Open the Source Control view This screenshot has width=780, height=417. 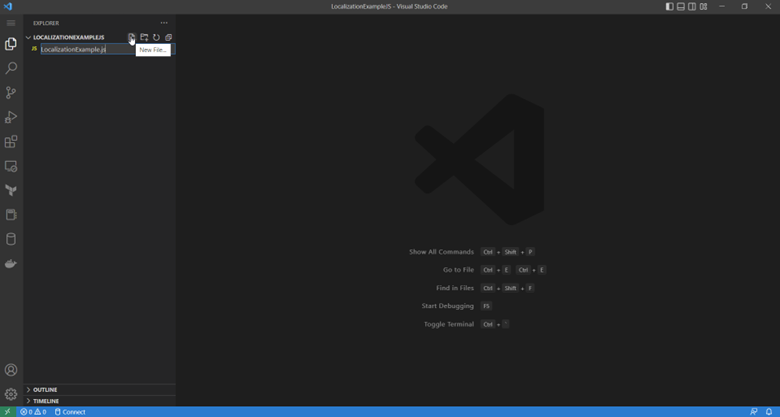pyautogui.click(x=11, y=93)
